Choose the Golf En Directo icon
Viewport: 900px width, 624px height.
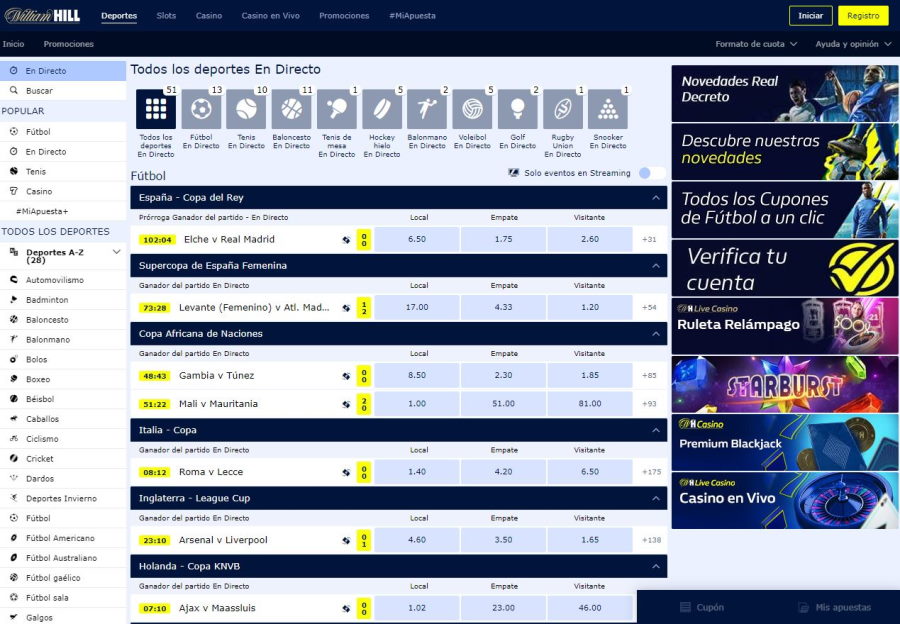tap(518, 109)
